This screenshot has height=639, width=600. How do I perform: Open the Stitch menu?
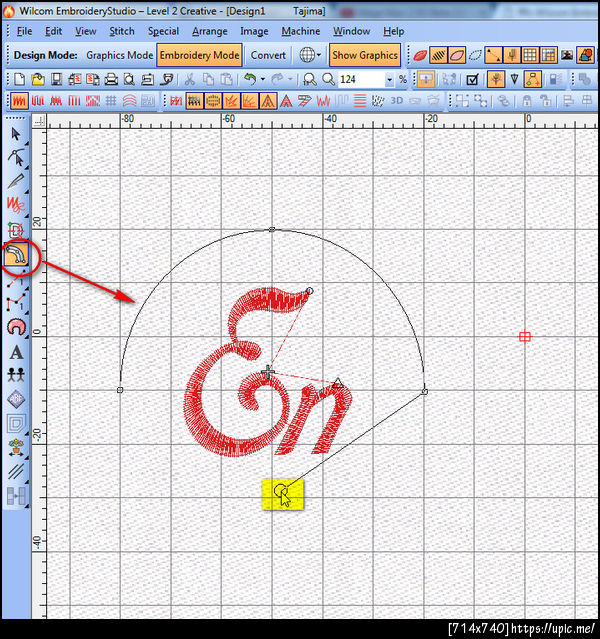(122, 31)
